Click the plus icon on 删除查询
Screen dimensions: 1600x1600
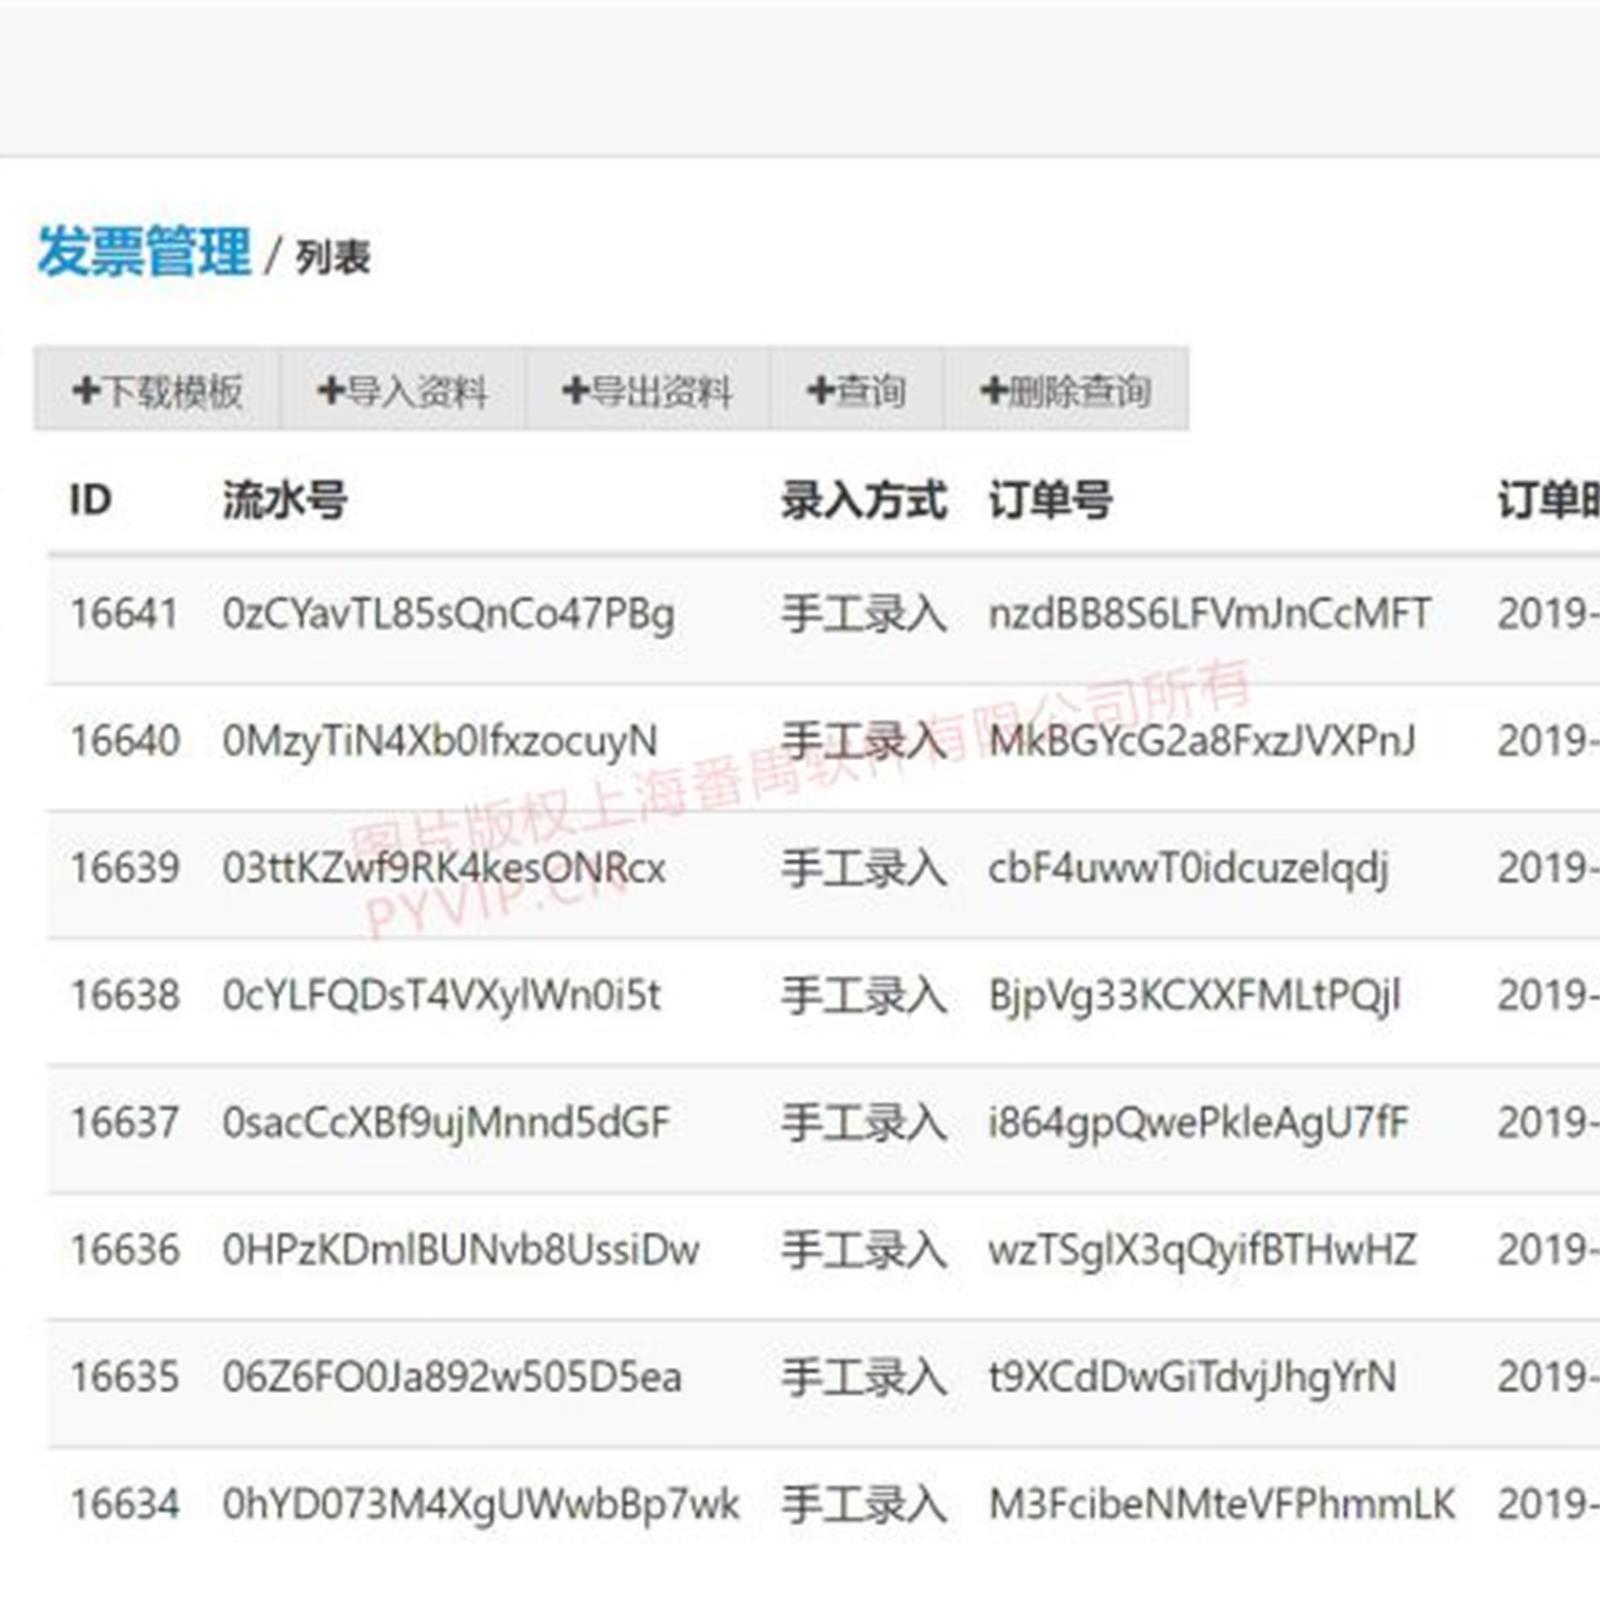coord(994,390)
